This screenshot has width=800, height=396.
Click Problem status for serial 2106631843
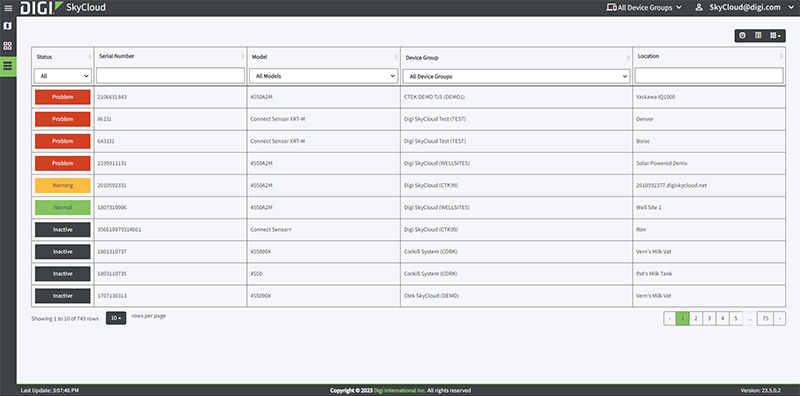tap(63, 97)
